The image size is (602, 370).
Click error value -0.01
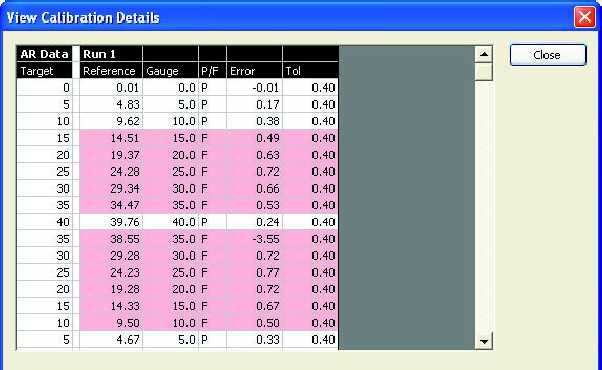254,88
